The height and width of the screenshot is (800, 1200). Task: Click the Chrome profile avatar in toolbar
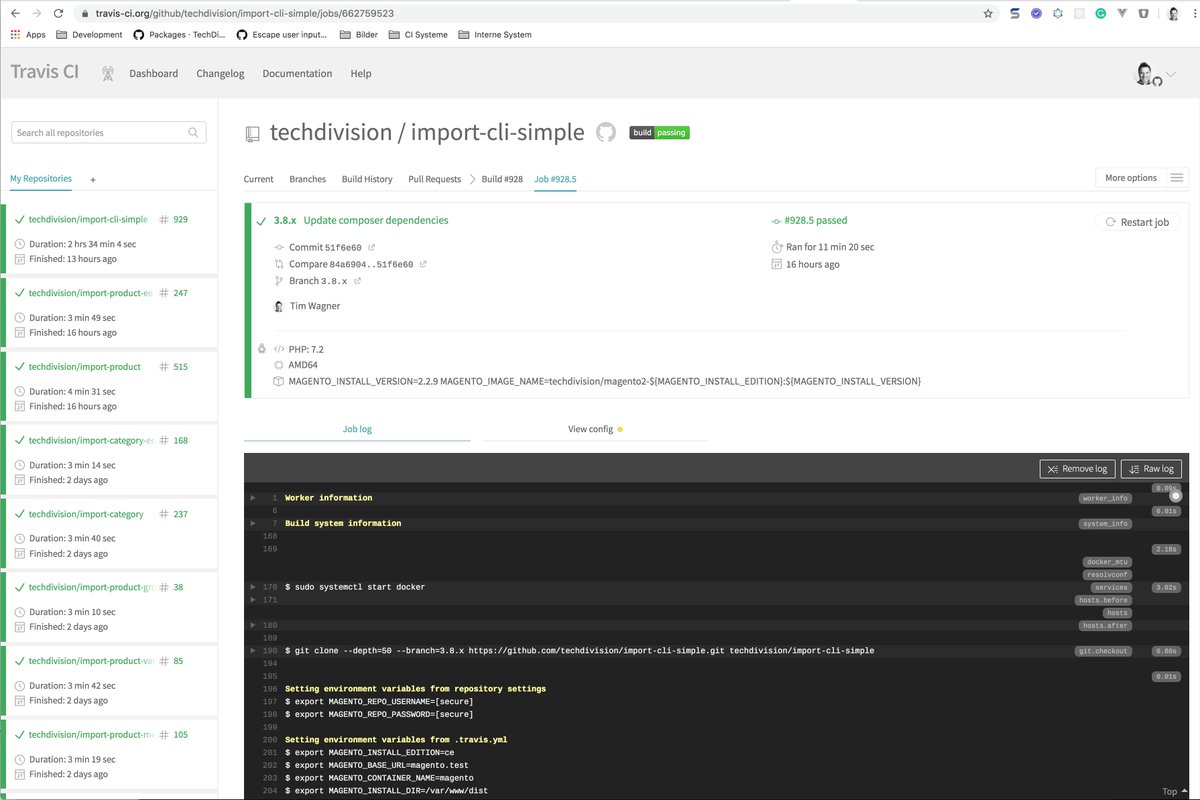tap(1174, 14)
